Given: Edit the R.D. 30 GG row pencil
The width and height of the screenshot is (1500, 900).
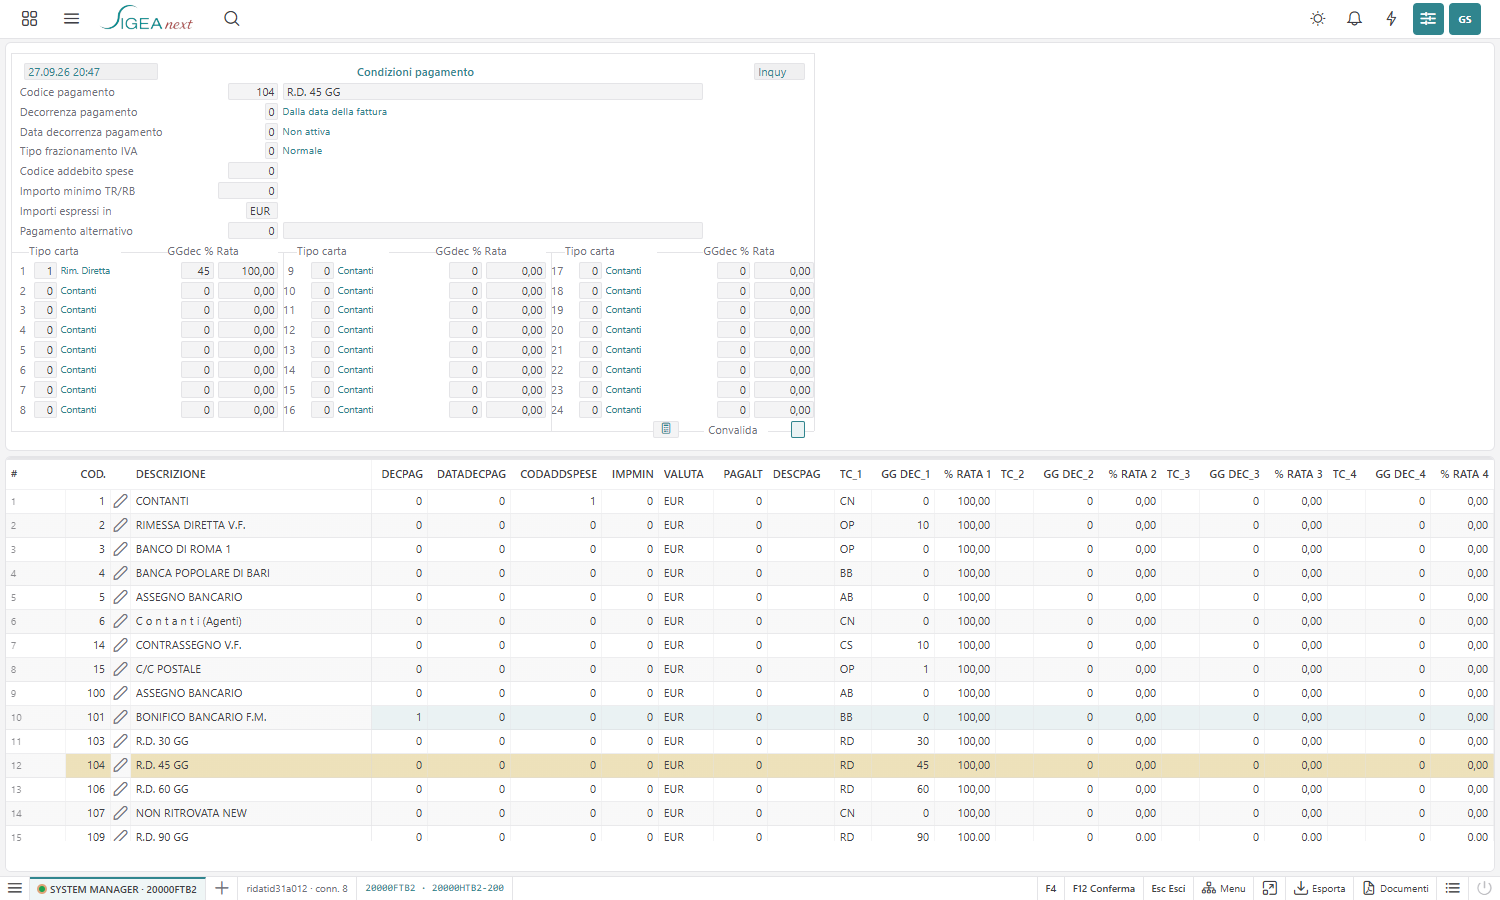Looking at the screenshot, I should coord(120,741).
